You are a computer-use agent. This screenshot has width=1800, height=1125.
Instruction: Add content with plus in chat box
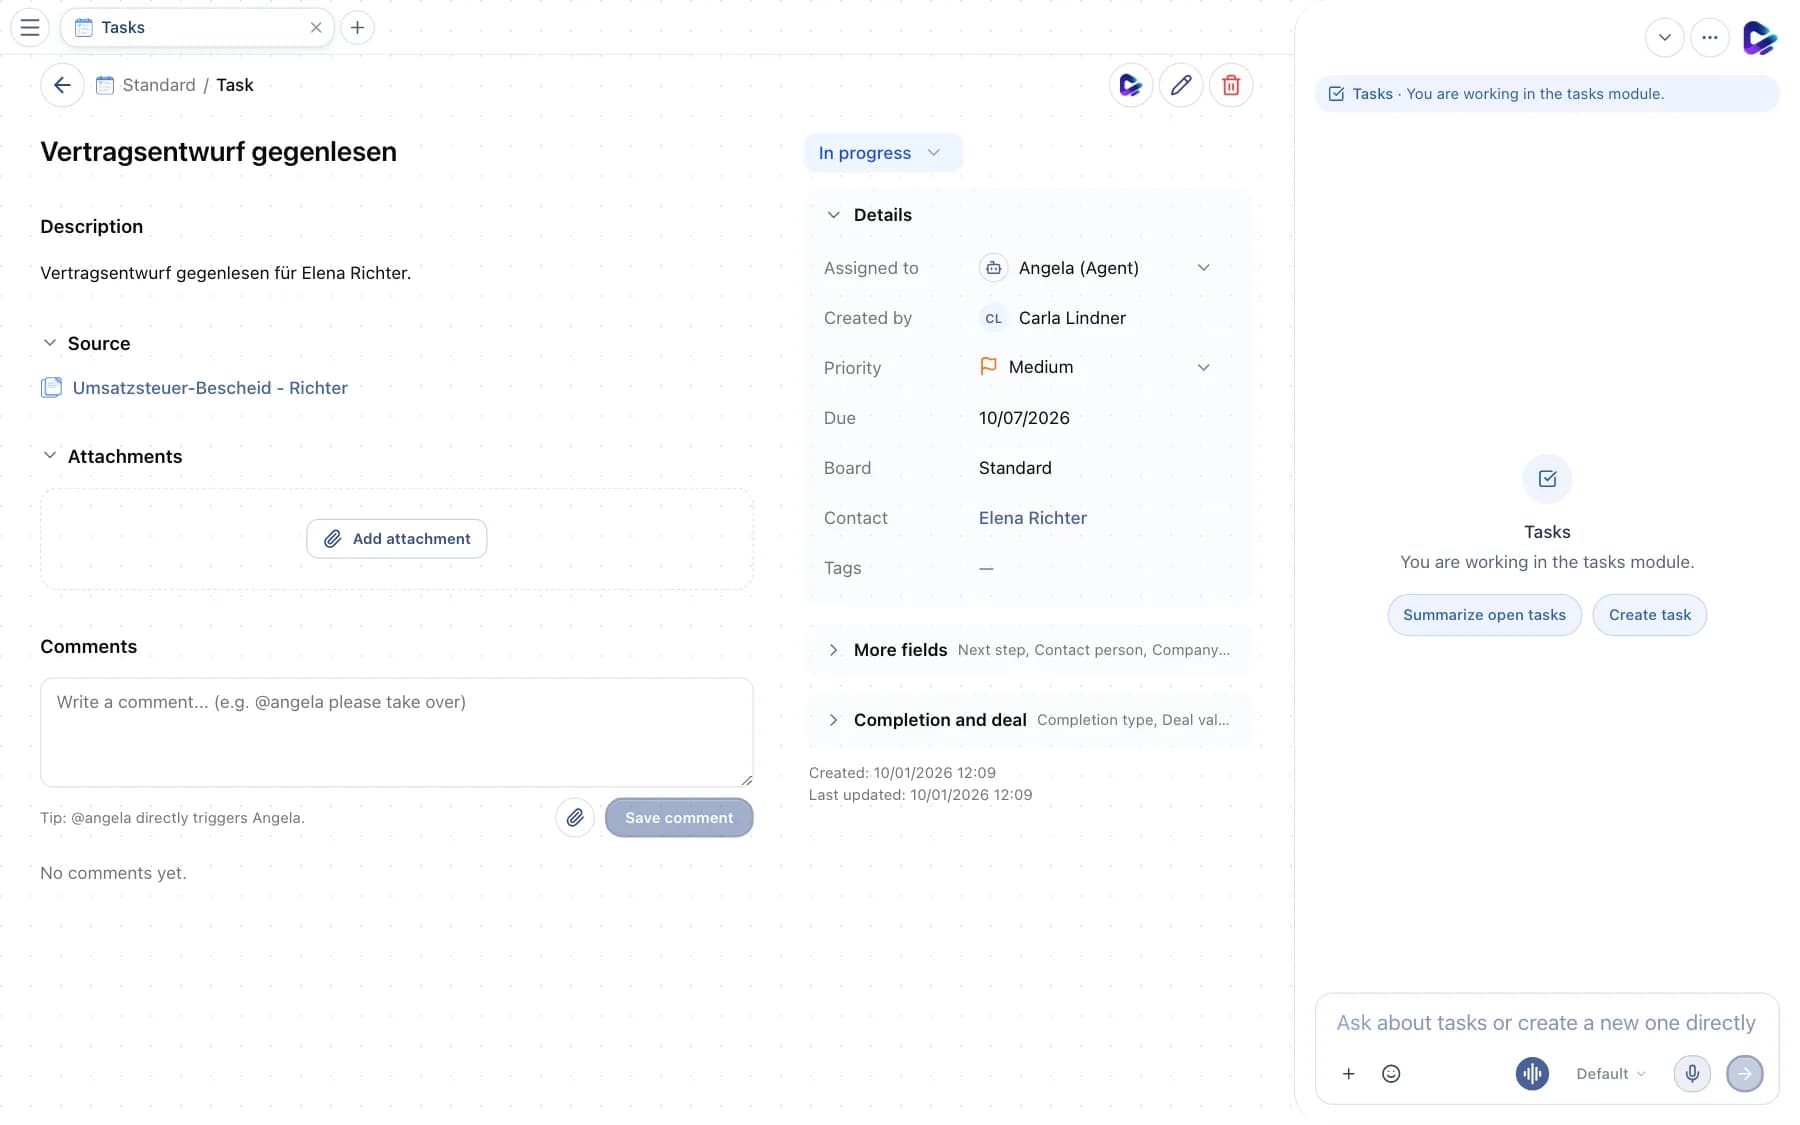[x=1348, y=1073]
